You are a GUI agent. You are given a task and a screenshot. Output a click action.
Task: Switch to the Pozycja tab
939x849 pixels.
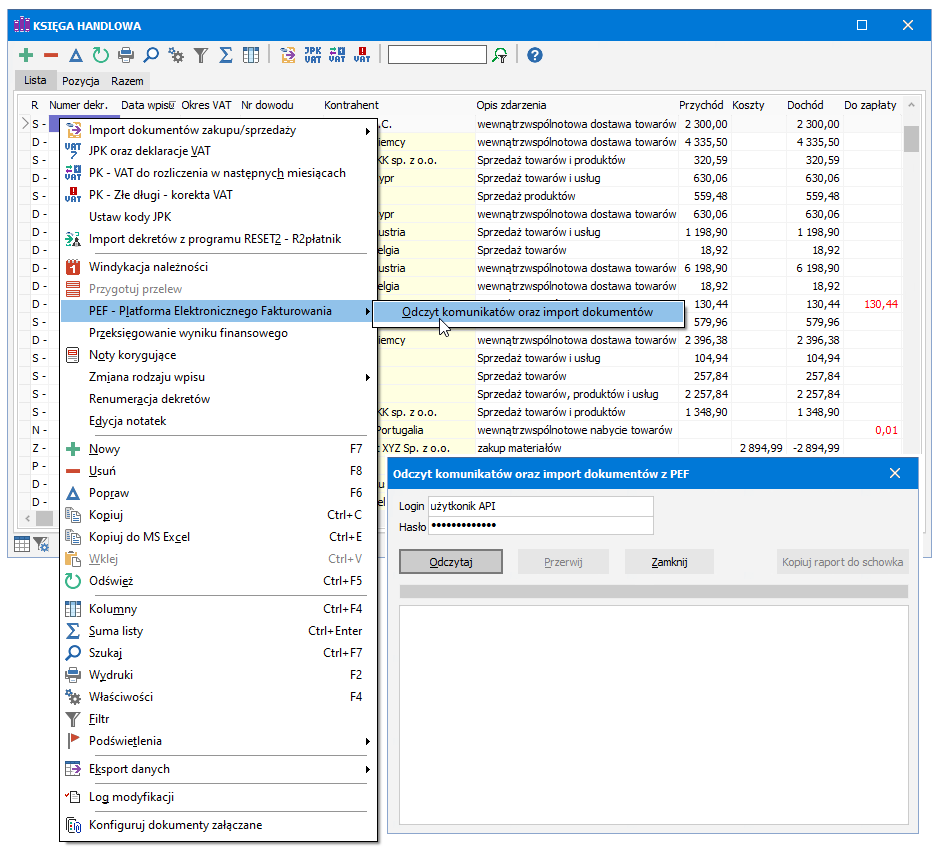tap(81, 81)
